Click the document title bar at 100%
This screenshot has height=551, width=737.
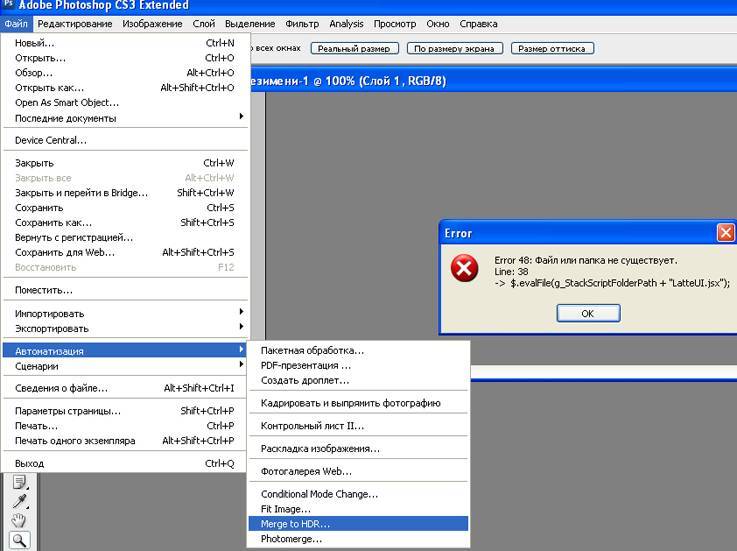pyautogui.click(x=493, y=81)
